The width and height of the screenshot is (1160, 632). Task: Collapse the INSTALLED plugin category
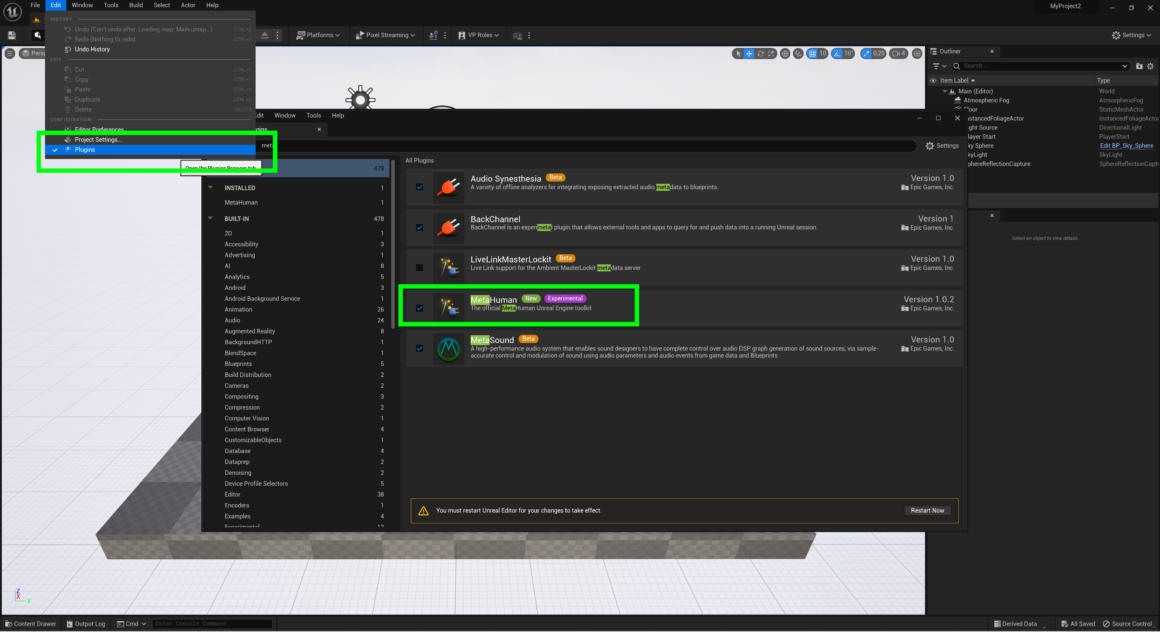point(210,188)
